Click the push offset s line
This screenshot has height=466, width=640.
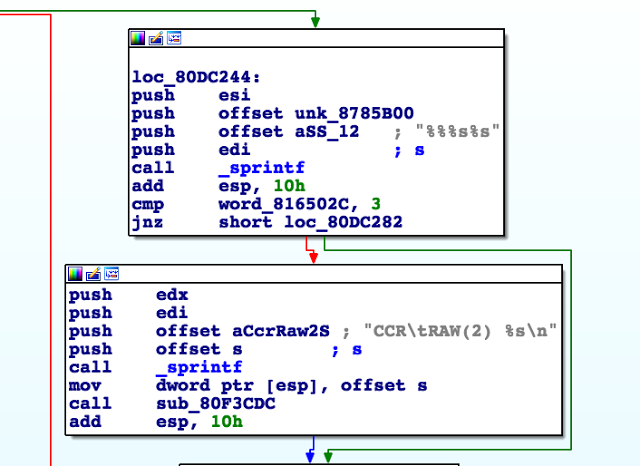(156, 350)
